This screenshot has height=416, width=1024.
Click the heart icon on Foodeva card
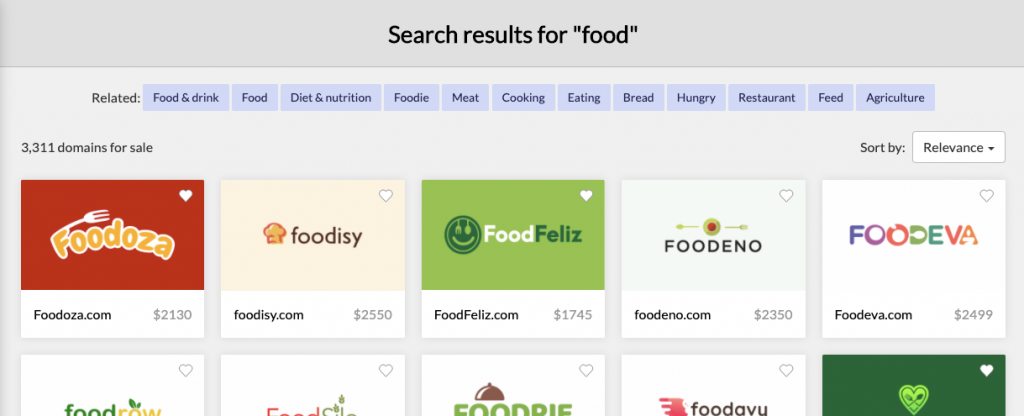click(x=986, y=195)
